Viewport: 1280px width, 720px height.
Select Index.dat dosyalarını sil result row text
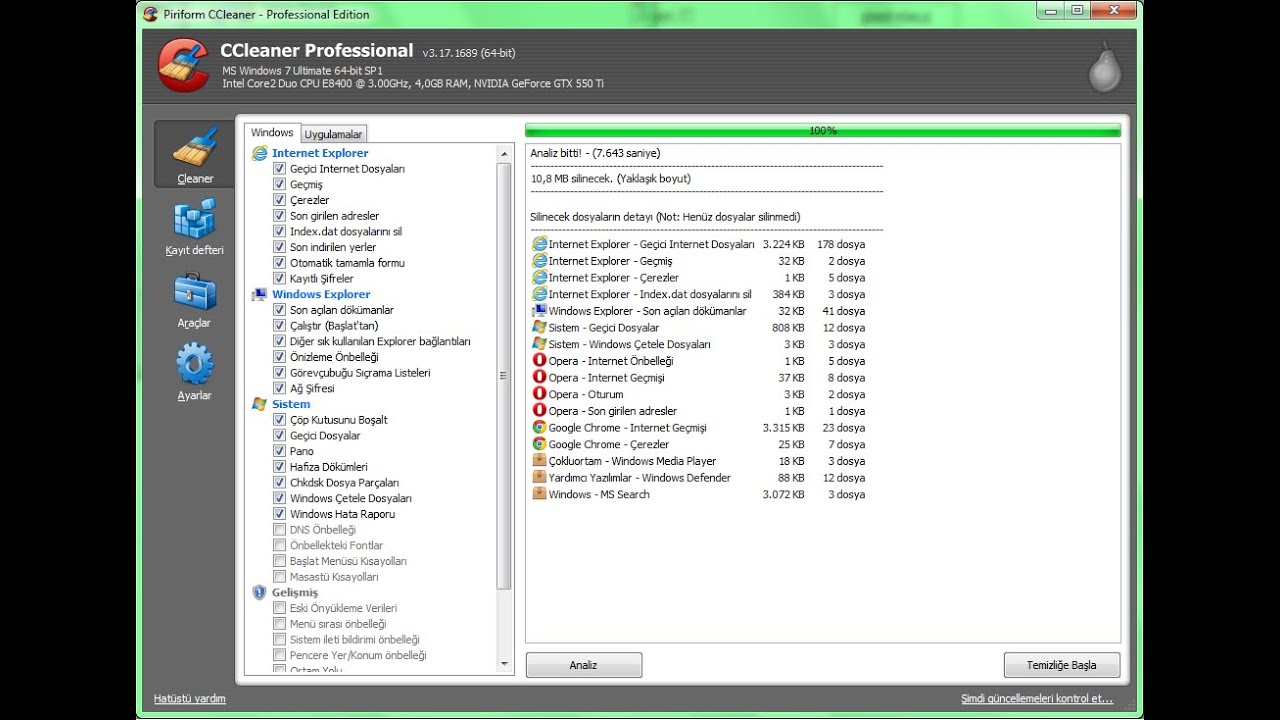click(x=649, y=294)
